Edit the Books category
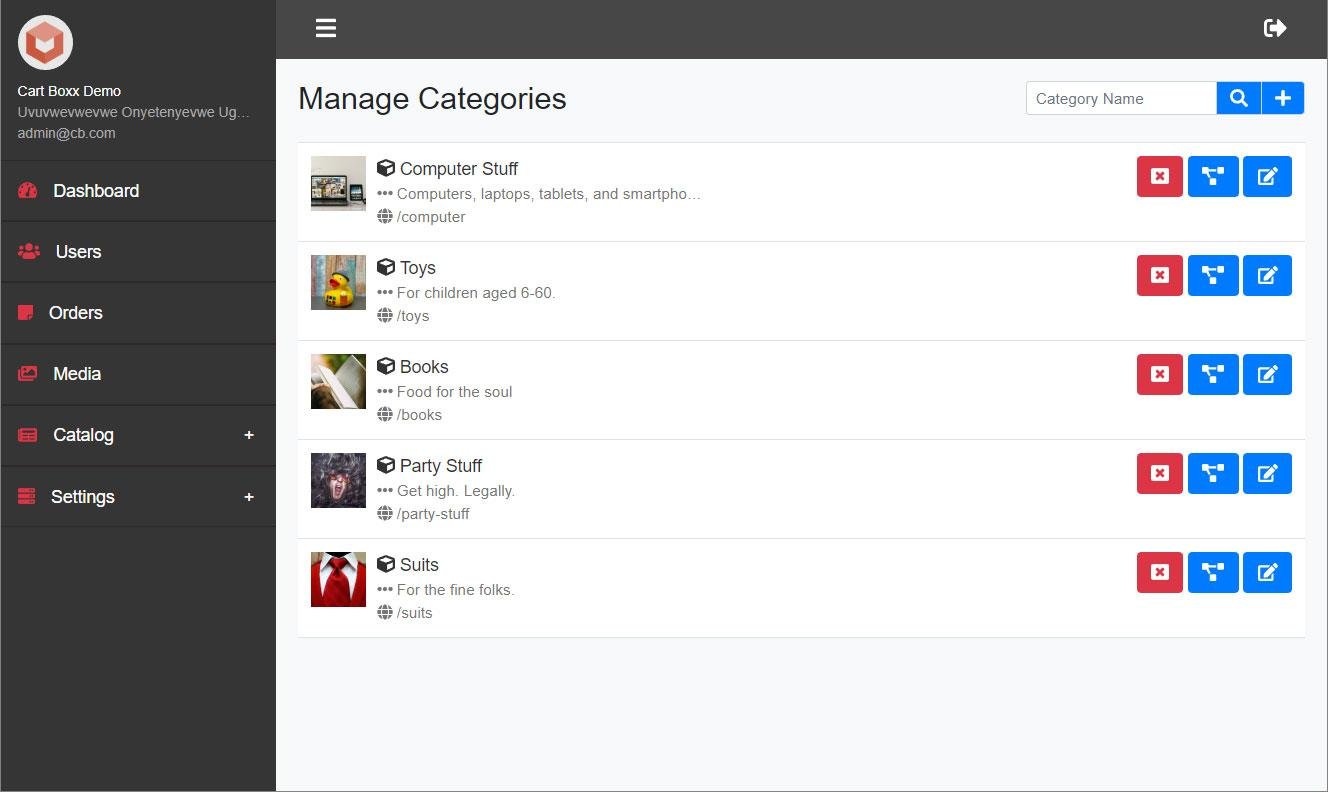Screen dimensions: 1328x792 [x=1267, y=374]
